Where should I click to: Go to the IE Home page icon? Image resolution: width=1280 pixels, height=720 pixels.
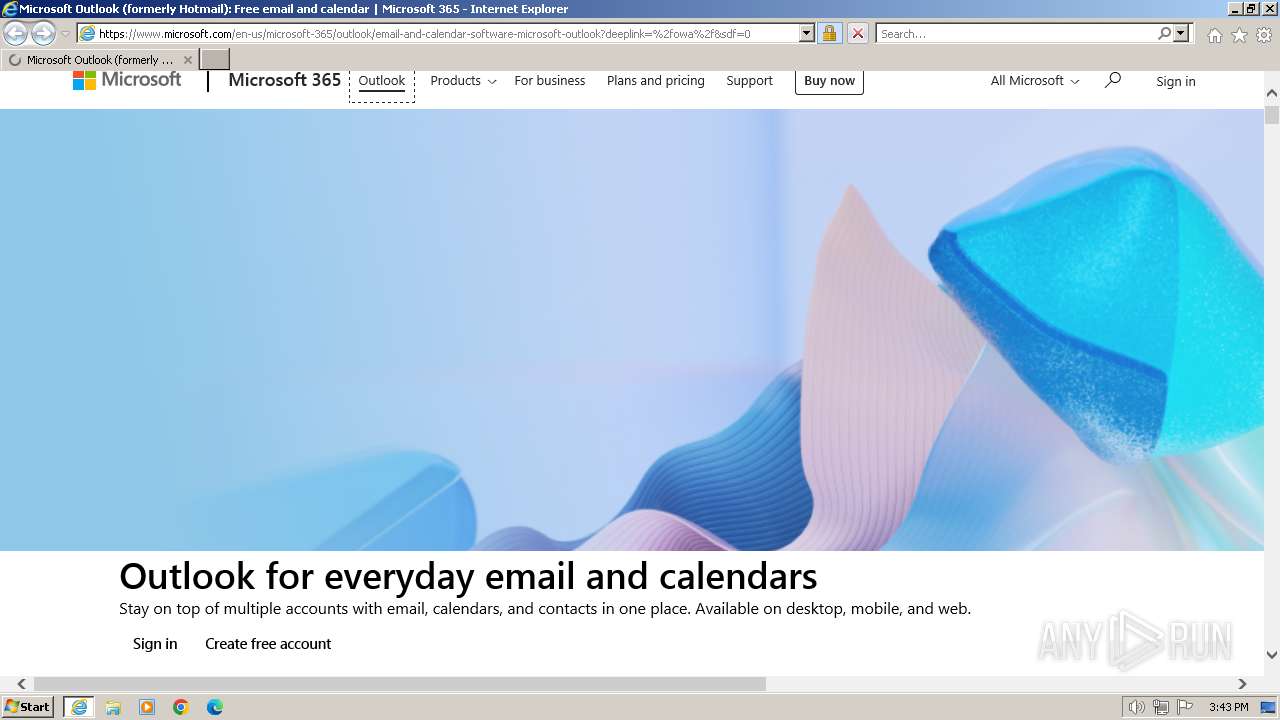point(1214,35)
